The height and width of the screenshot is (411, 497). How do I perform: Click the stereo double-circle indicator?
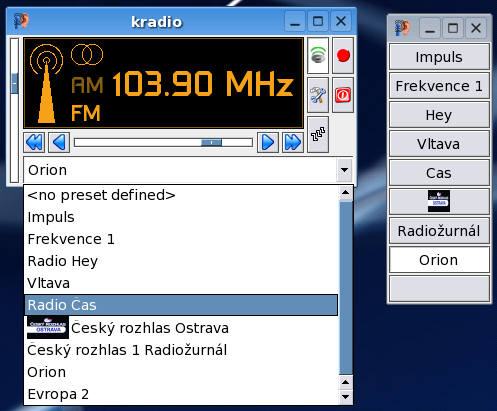(x=87, y=54)
